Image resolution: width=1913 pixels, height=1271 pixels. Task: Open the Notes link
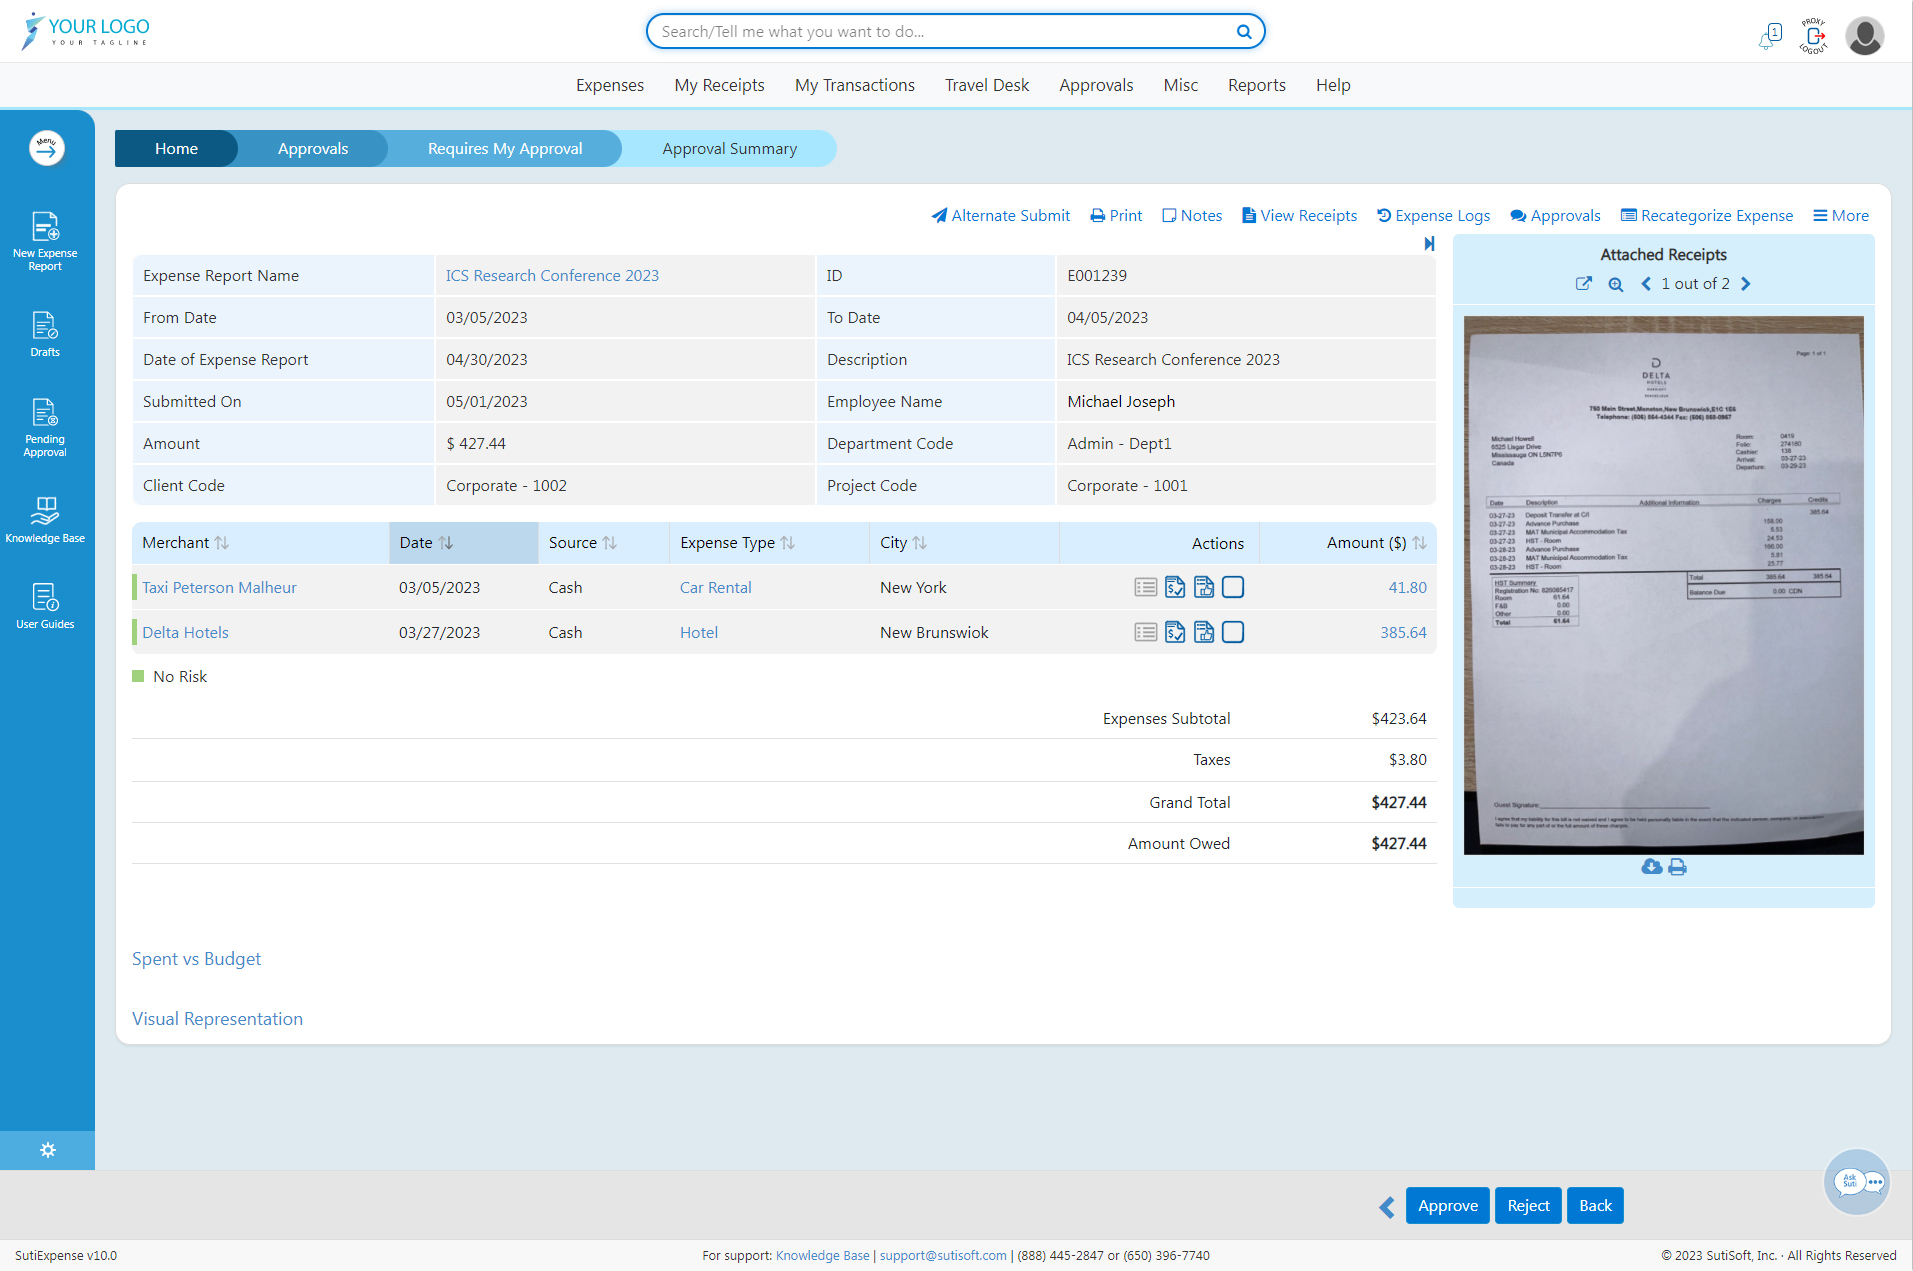pyautogui.click(x=1192, y=216)
